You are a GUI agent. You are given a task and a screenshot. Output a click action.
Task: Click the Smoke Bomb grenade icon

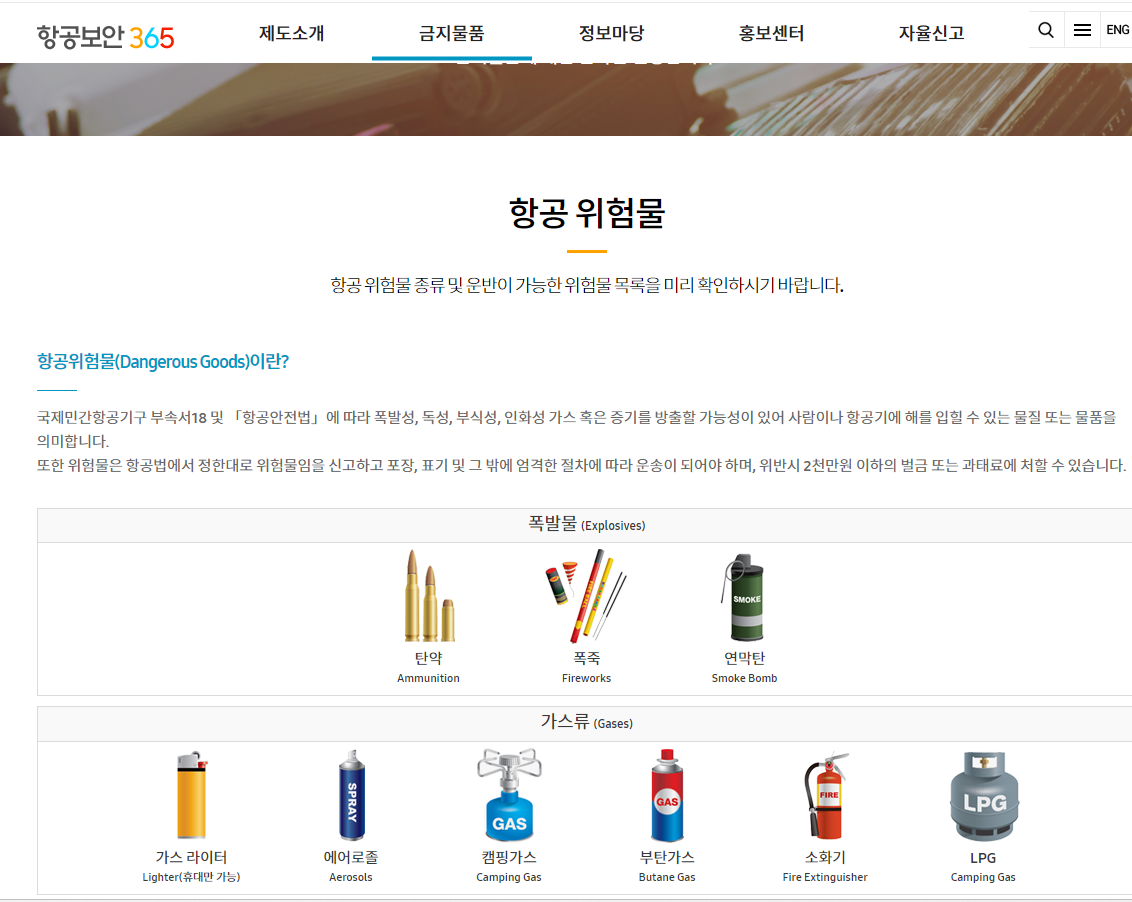[x=743, y=598]
